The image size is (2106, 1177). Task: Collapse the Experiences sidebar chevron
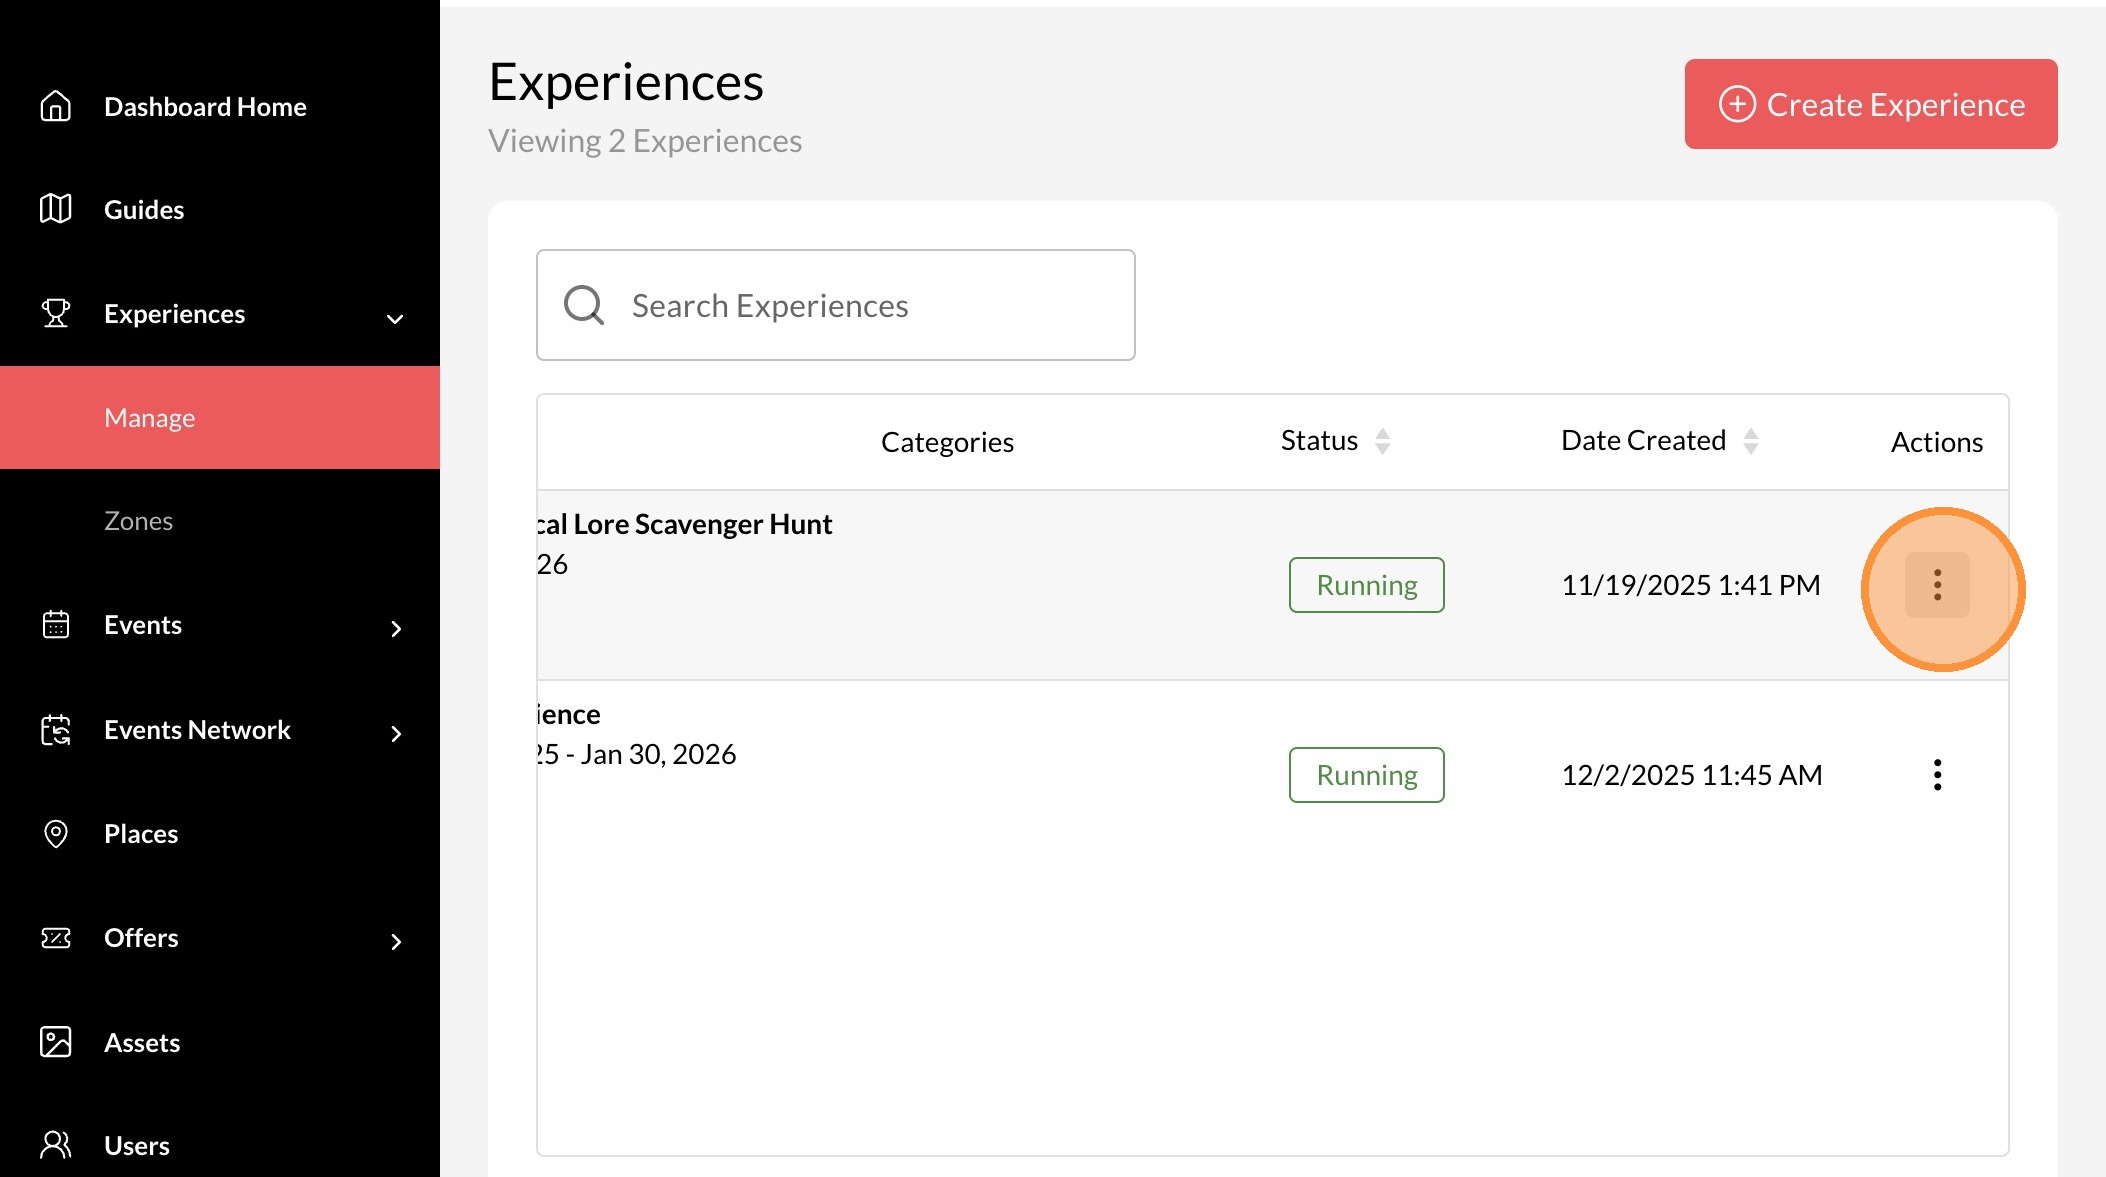[x=395, y=319]
